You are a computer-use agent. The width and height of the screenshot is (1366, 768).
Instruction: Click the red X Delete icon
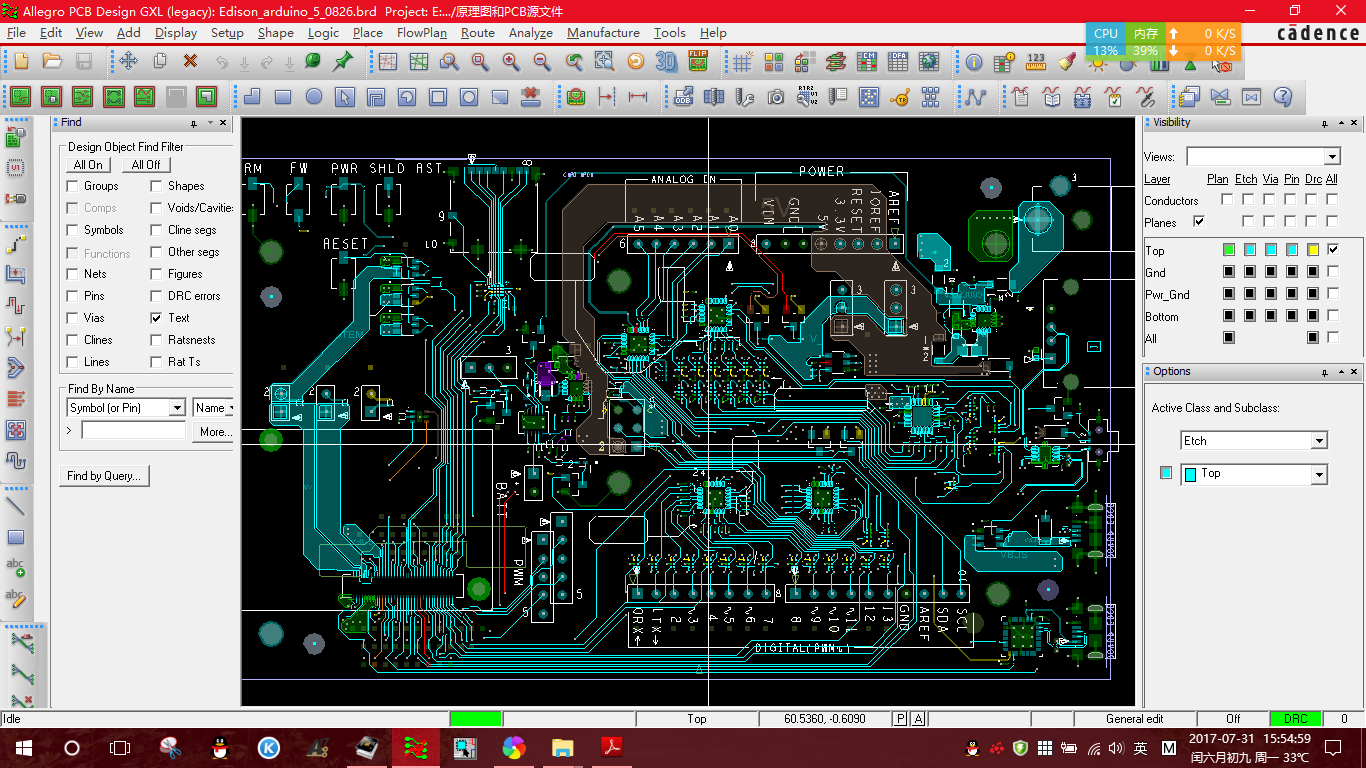(190, 62)
